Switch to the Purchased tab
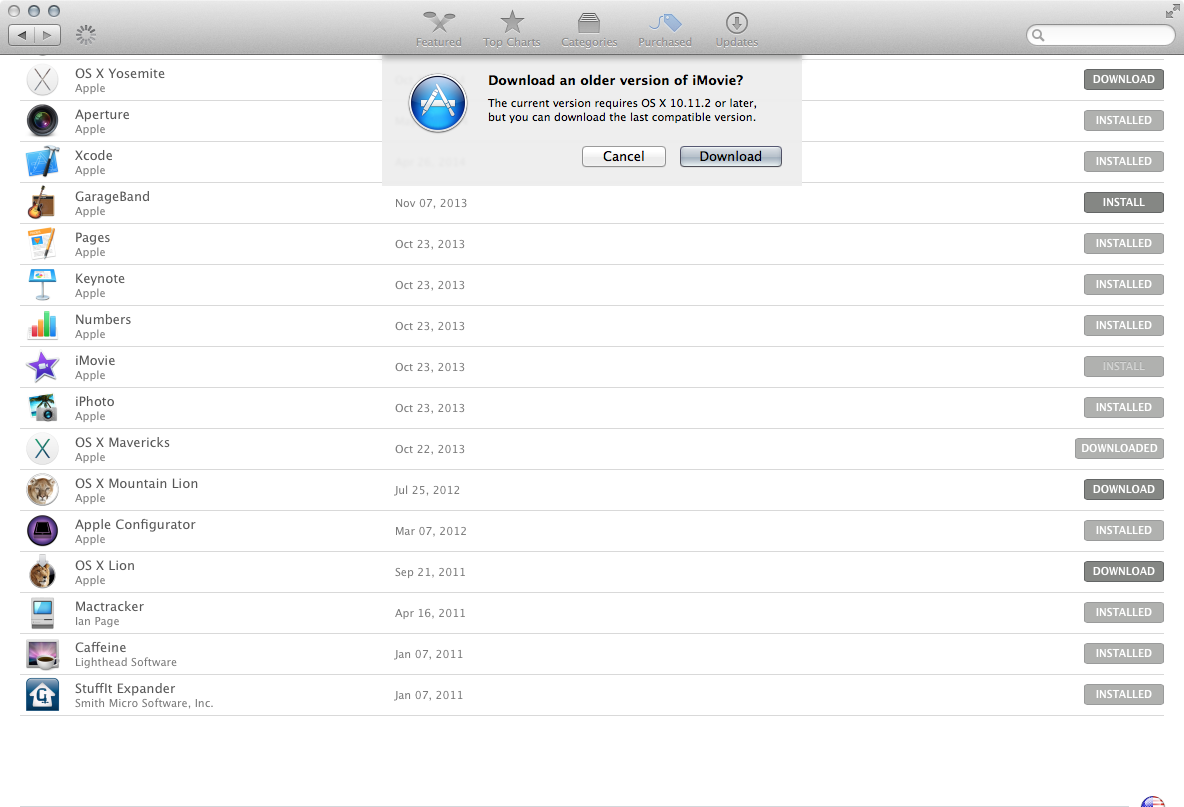The width and height of the screenshot is (1184, 807). (664, 30)
